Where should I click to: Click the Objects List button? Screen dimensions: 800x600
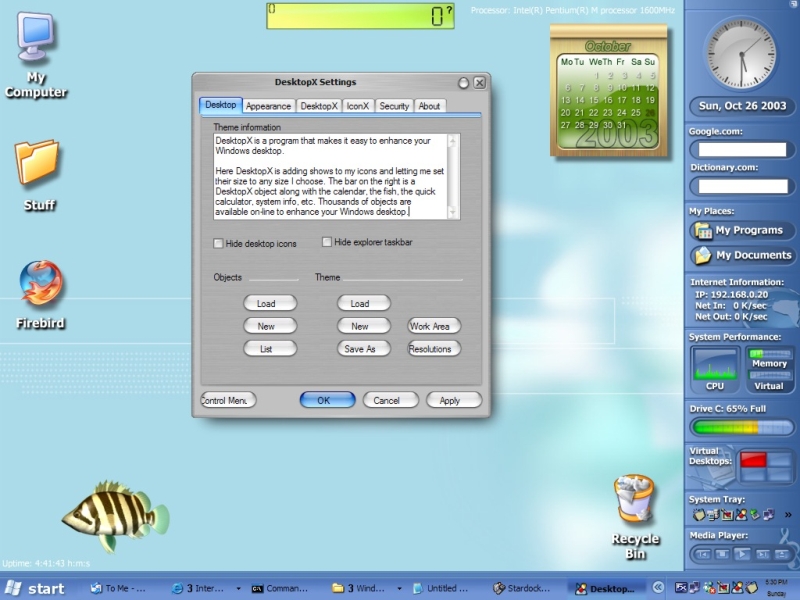point(270,349)
